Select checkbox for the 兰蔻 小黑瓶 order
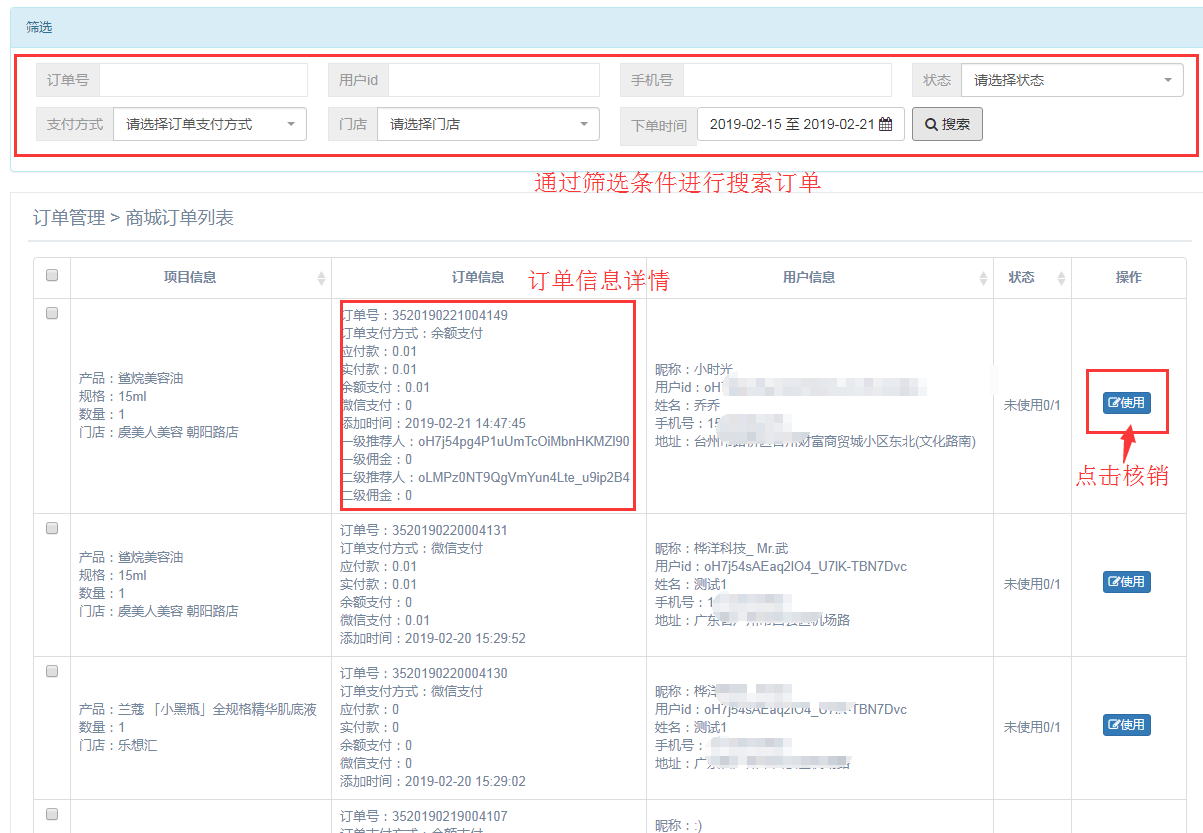Screen dimensions: 1203x833 (x=52, y=671)
